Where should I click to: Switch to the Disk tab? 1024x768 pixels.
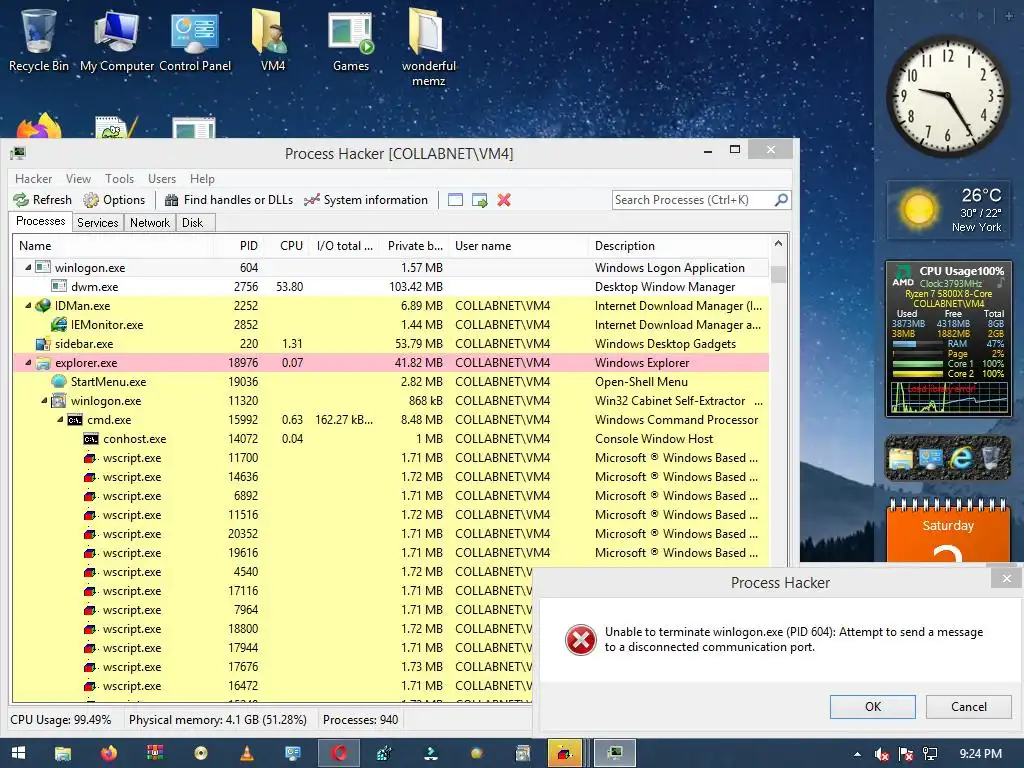(x=193, y=223)
